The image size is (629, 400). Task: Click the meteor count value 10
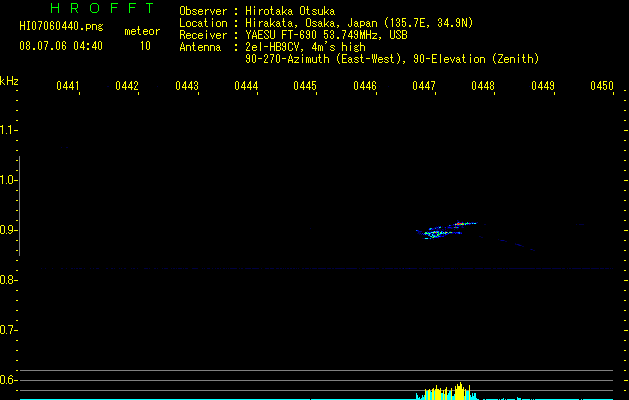pyautogui.click(x=145, y=46)
